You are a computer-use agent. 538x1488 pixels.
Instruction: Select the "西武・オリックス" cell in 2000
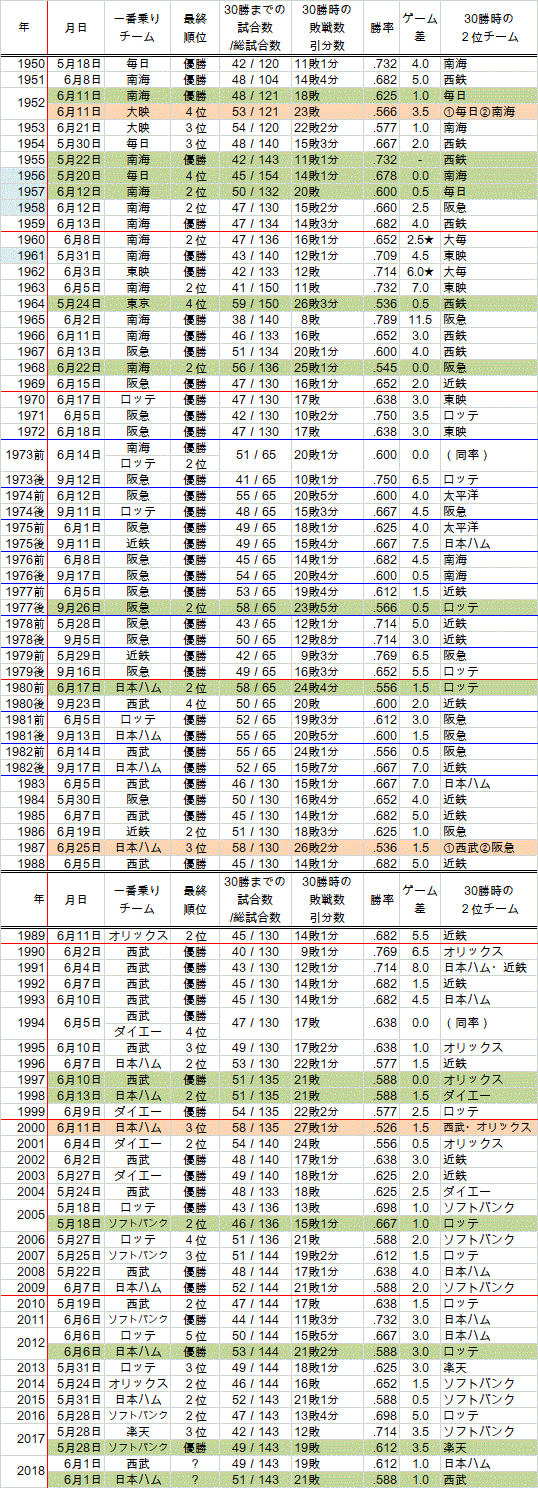click(x=489, y=1126)
